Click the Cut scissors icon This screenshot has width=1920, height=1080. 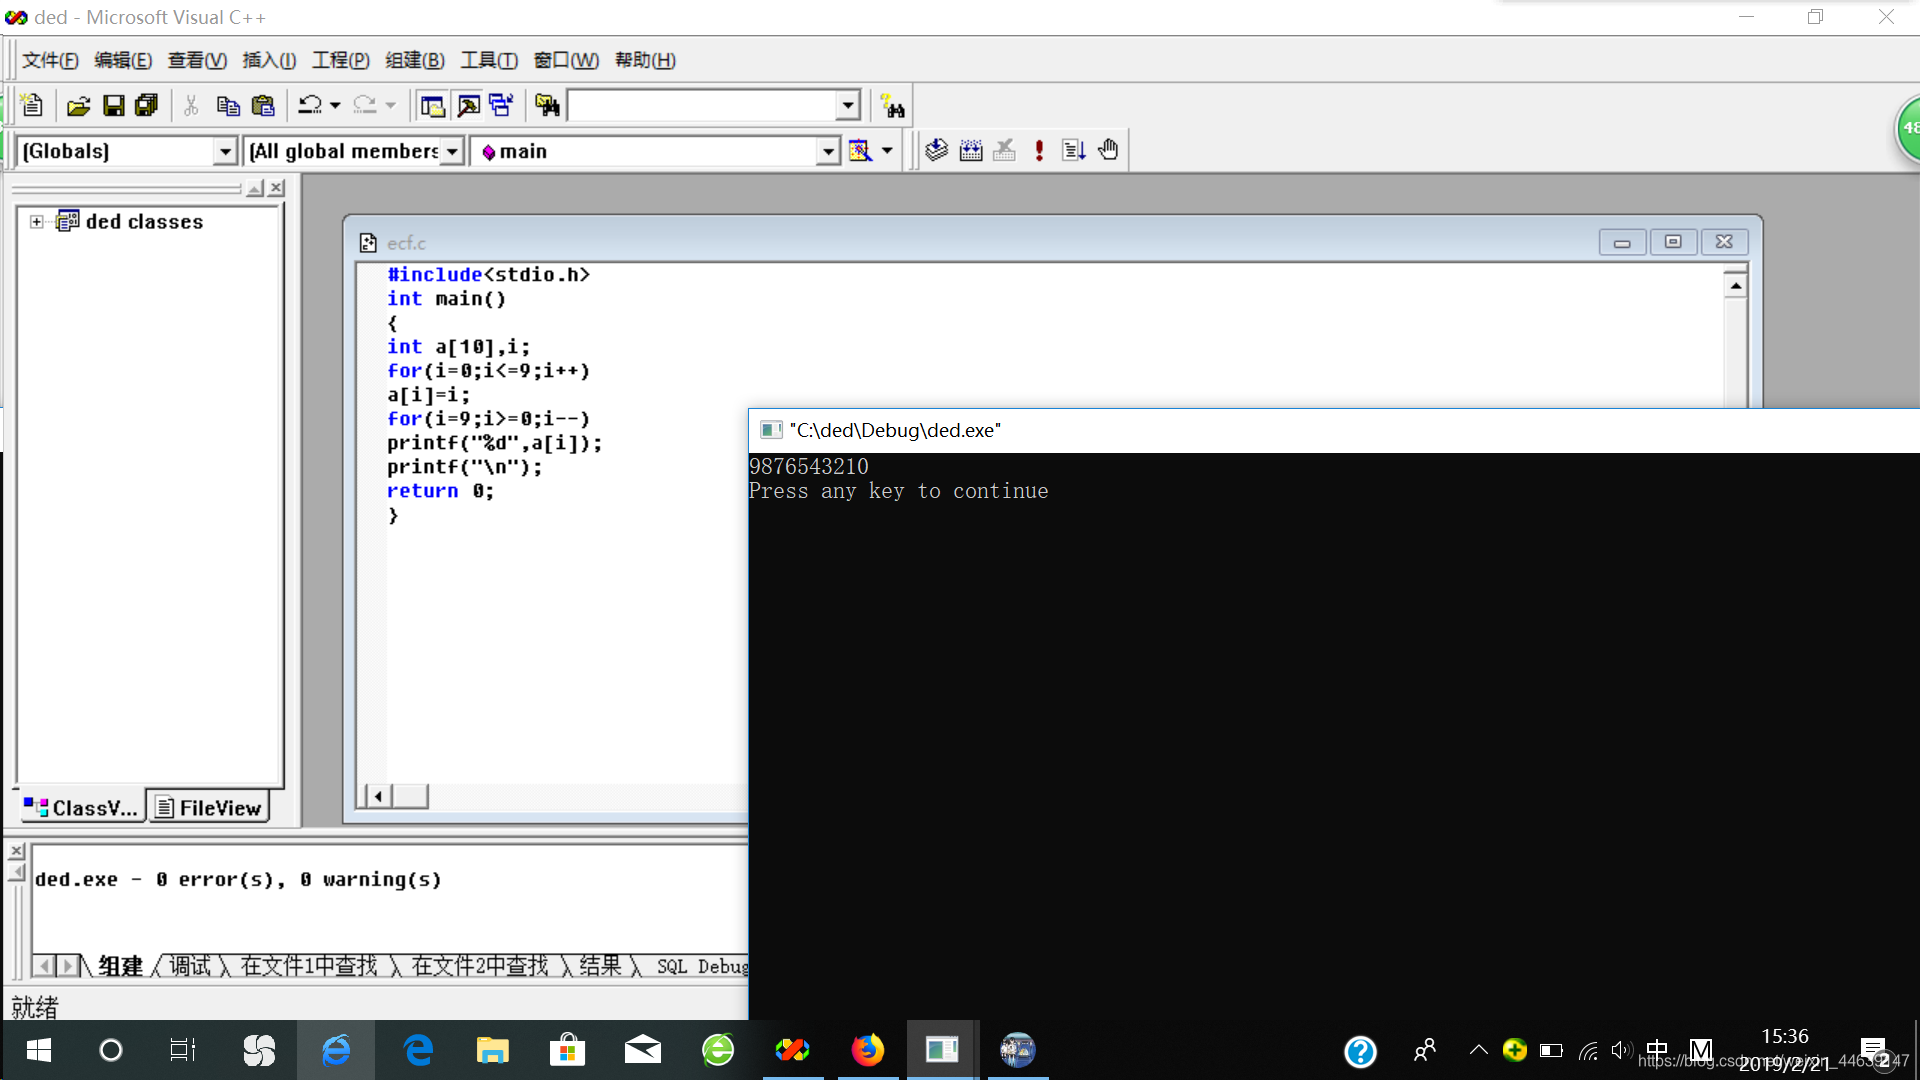point(191,105)
